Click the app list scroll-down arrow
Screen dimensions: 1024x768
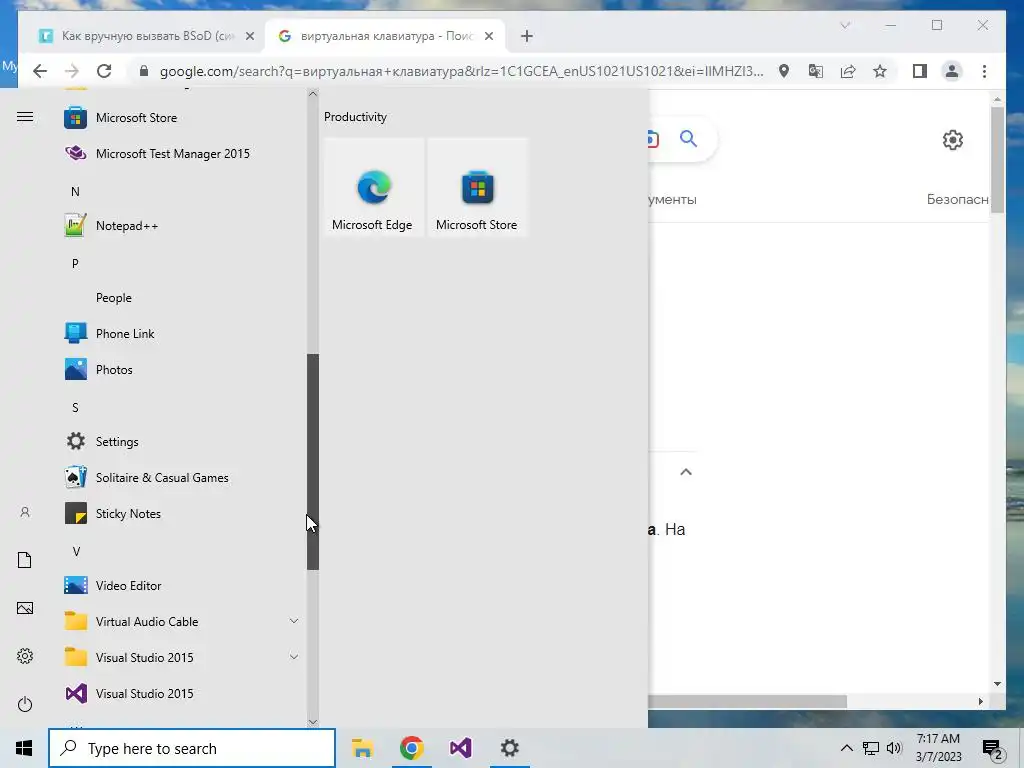click(x=313, y=722)
